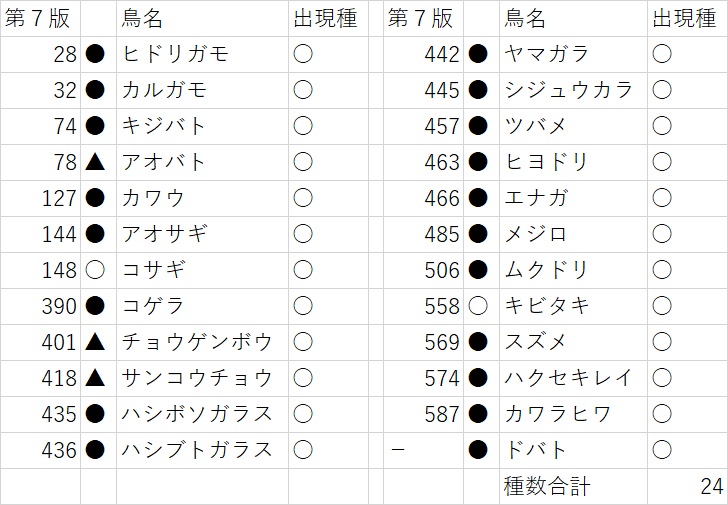
Task: Click the triangle marker beside サンコウチョウ
Action: (x=95, y=378)
